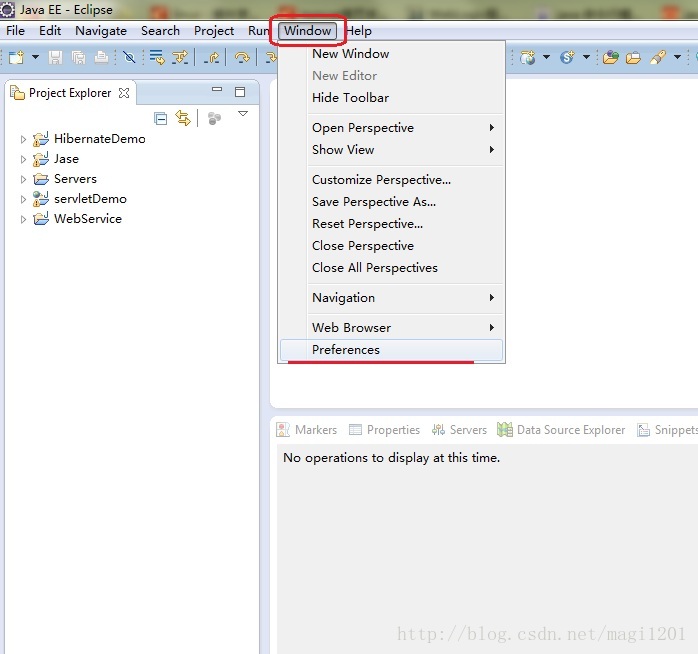698x654 pixels.
Task: Open dropdown beside New Dynamic Web Project icon
Action: point(546,57)
